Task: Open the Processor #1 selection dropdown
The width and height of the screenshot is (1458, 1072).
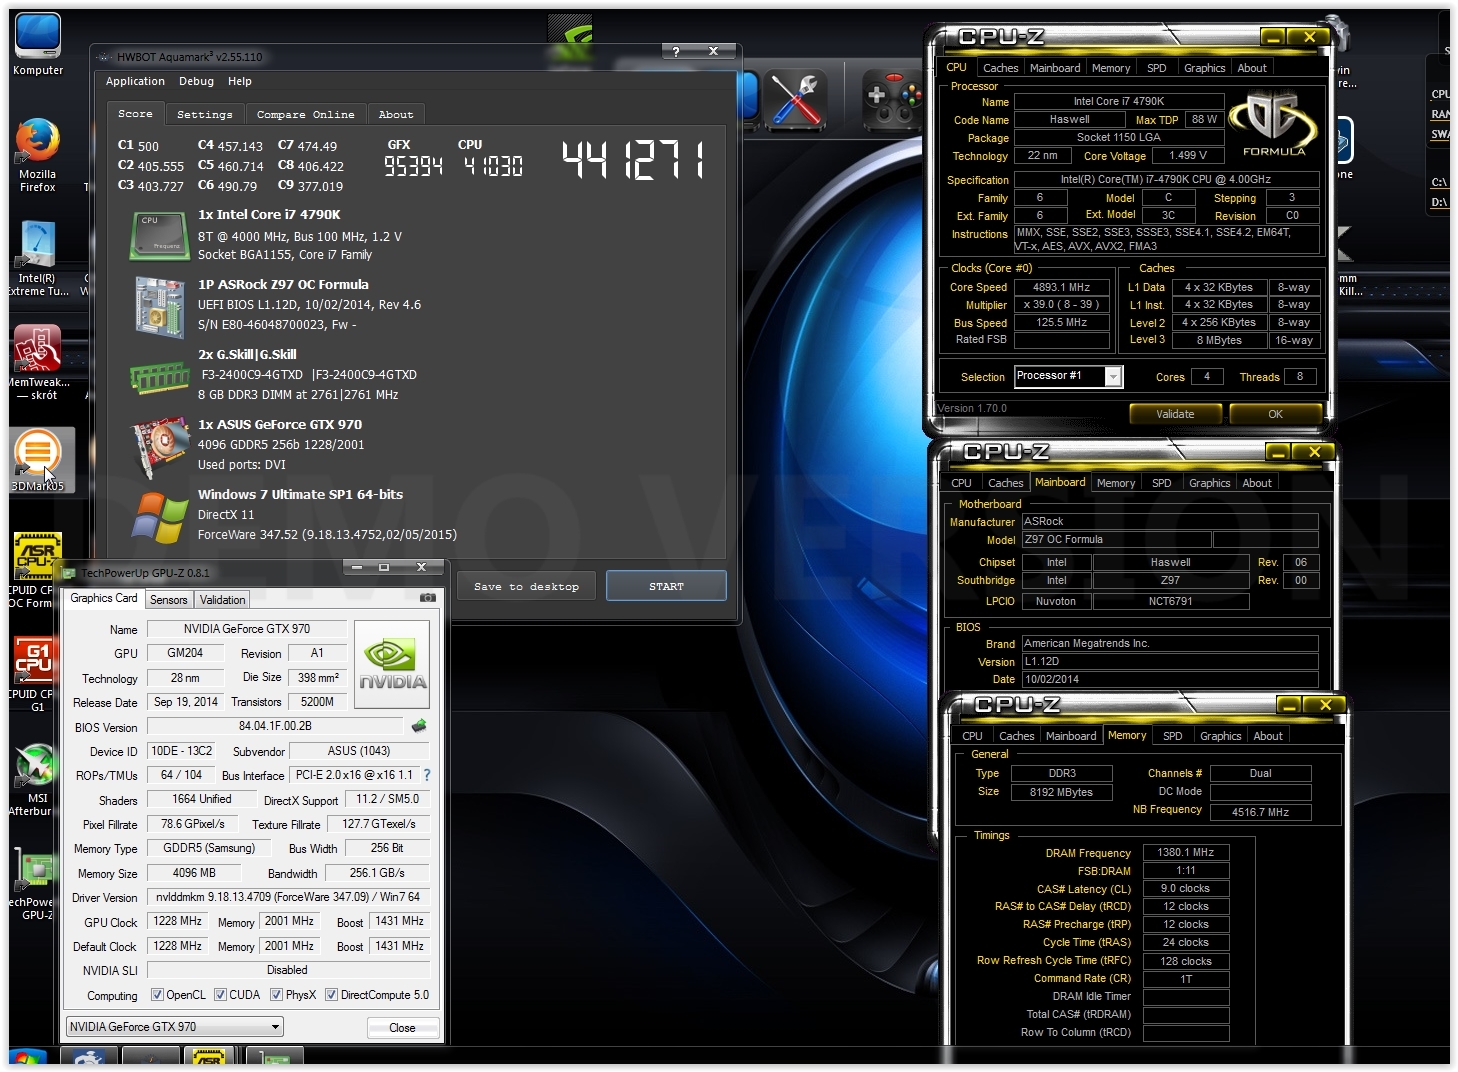Action: pos(1069,376)
